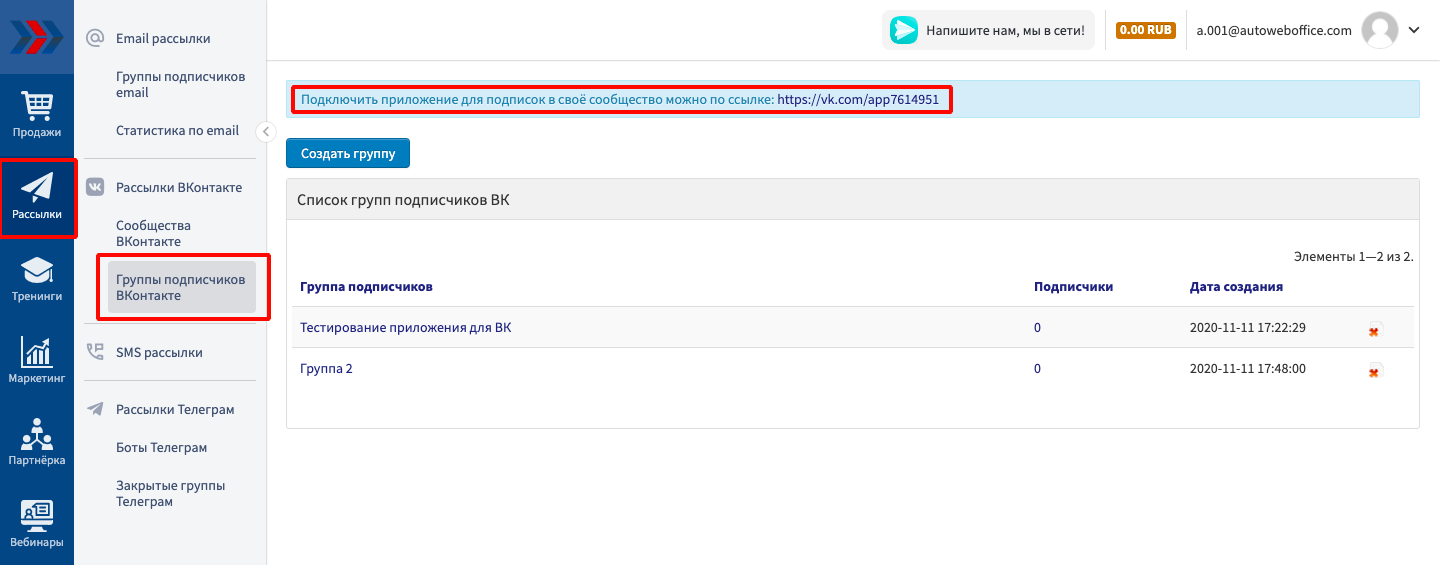
Task: Collapse the sidebar with the chevron
Action: (266, 131)
